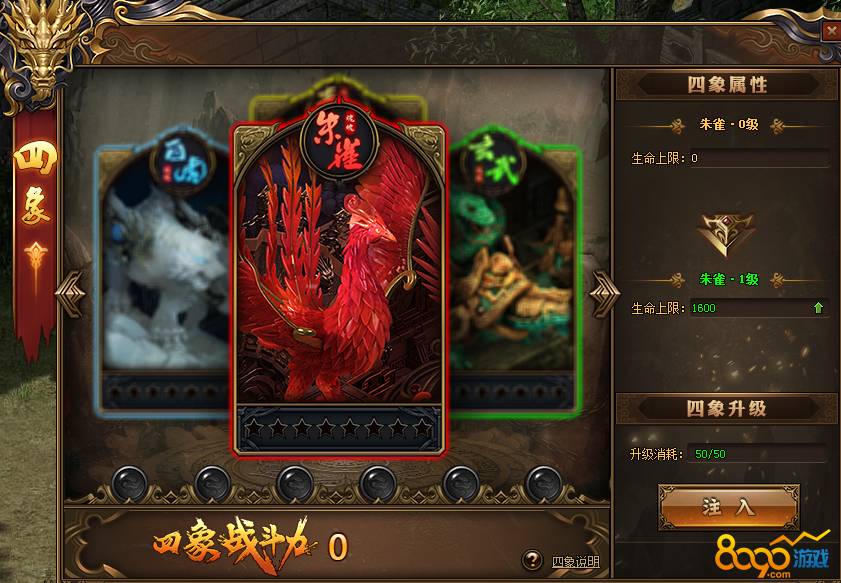Click the 朱雀 star rating bar
Screen dimensions: 841x583
339,429
